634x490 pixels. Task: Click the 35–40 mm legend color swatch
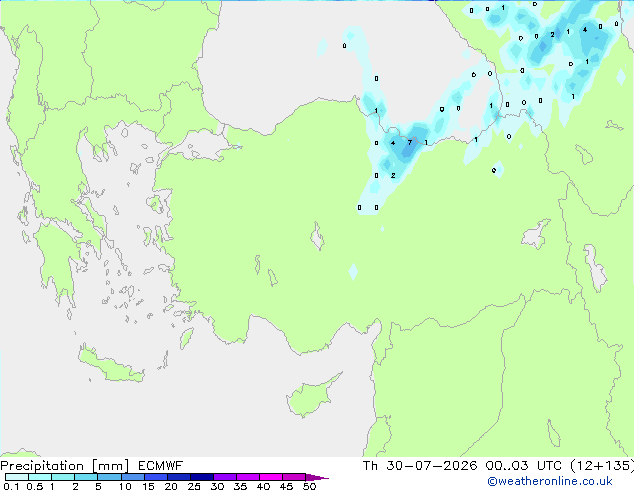(x=247, y=477)
